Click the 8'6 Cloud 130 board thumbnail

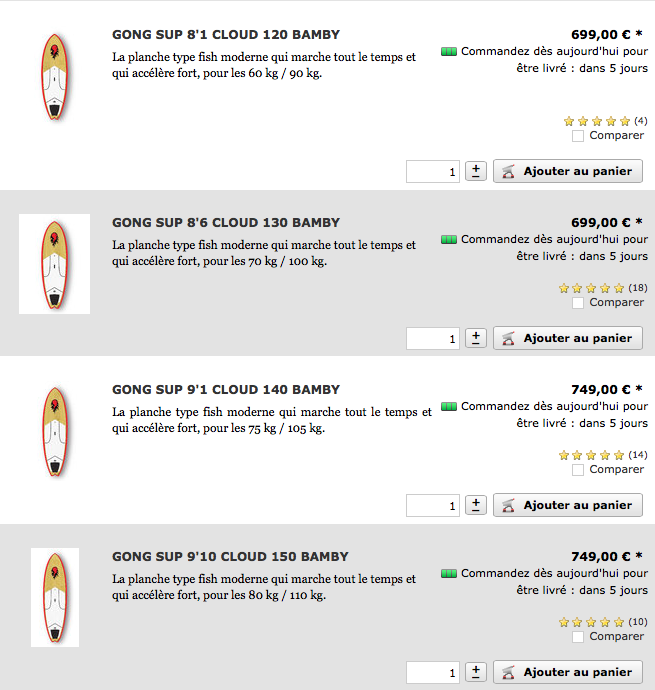pos(55,264)
